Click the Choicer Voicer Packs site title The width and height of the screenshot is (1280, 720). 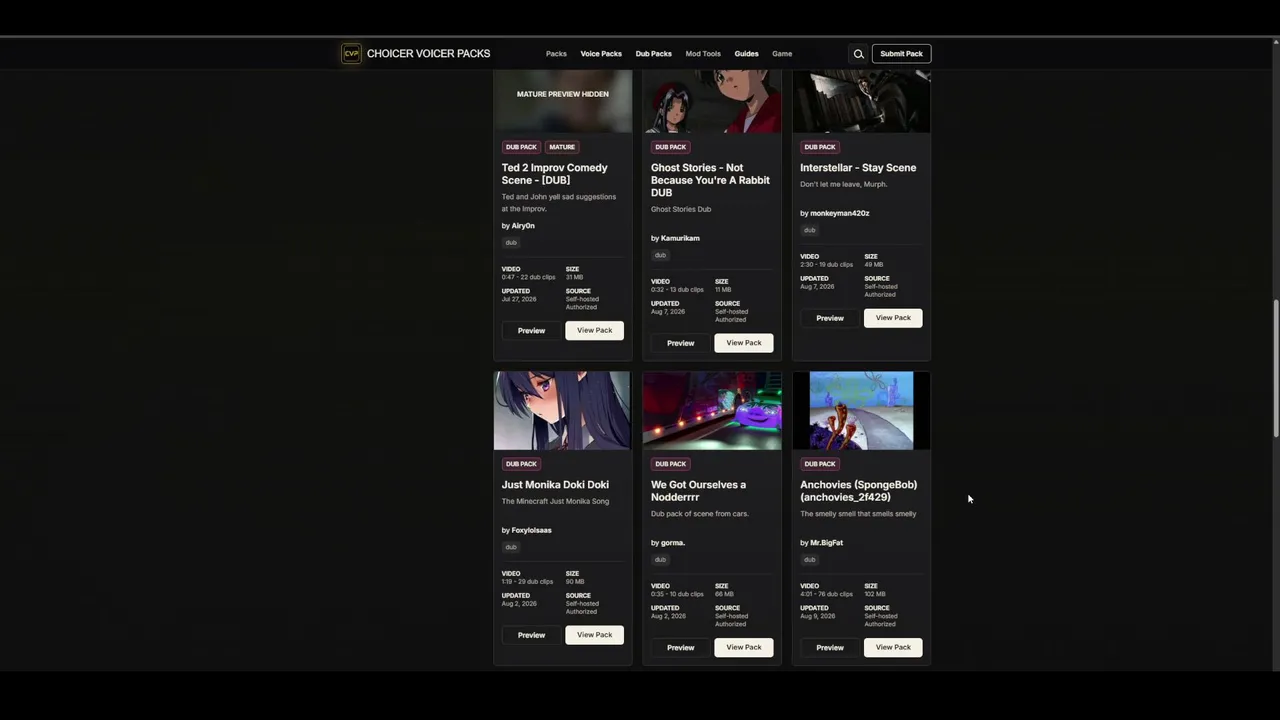pyautogui.click(x=428, y=54)
